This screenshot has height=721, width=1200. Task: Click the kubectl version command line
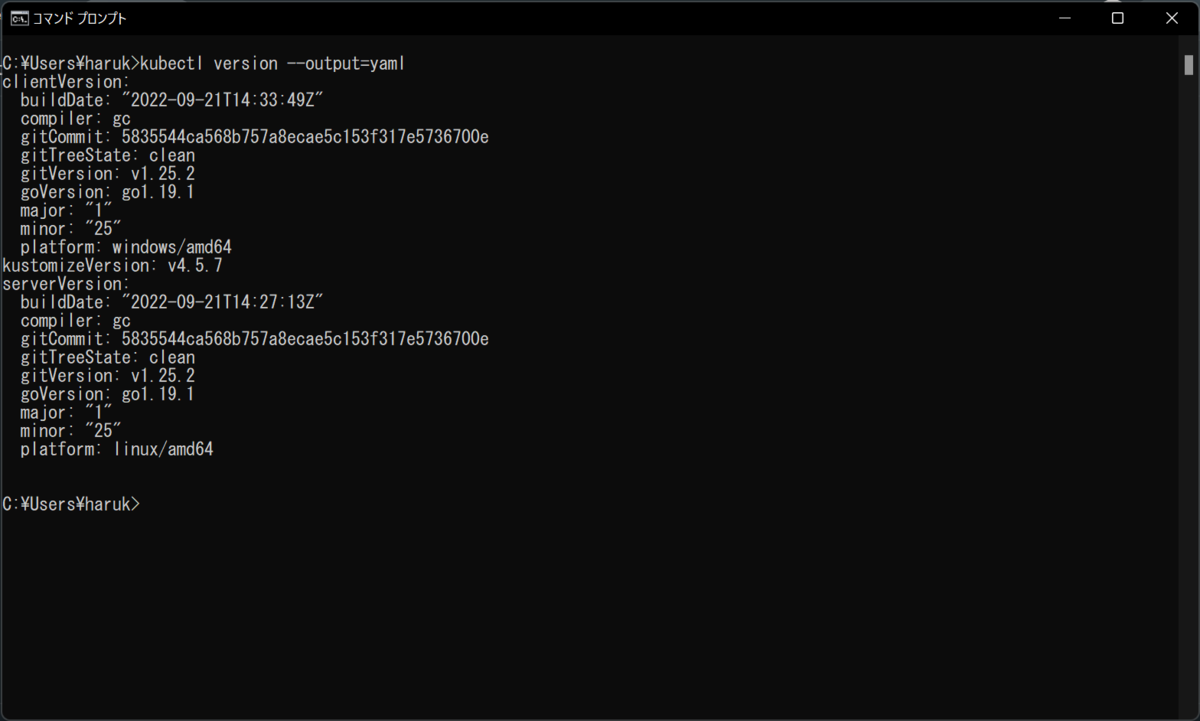(x=203, y=64)
